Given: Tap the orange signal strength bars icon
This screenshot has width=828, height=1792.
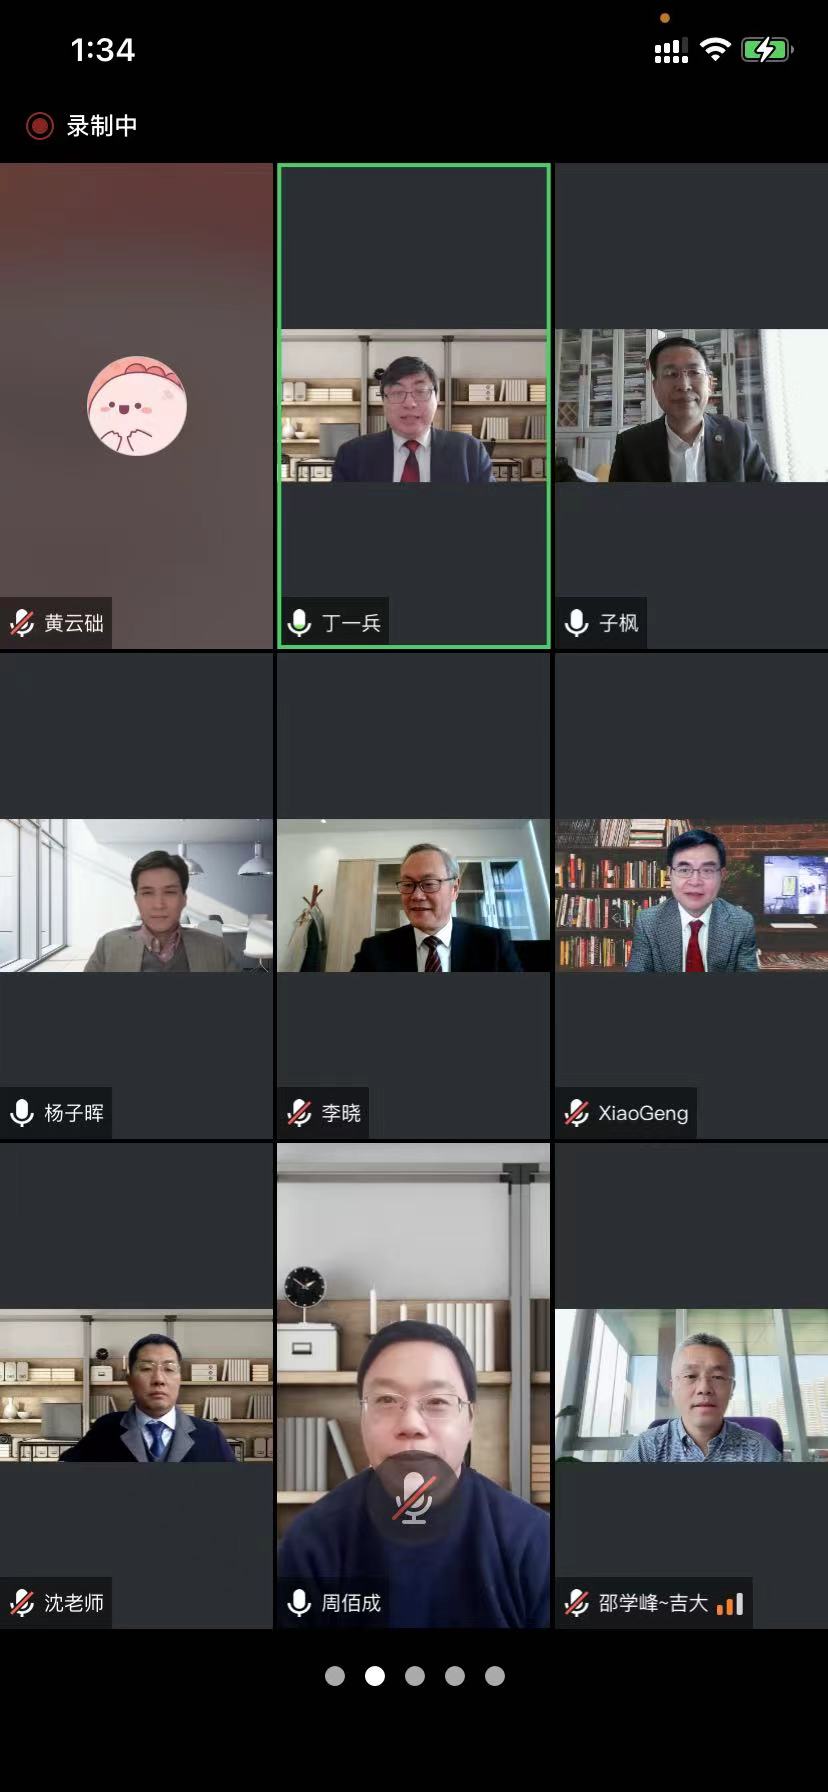Looking at the screenshot, I should coord(730,1603).
